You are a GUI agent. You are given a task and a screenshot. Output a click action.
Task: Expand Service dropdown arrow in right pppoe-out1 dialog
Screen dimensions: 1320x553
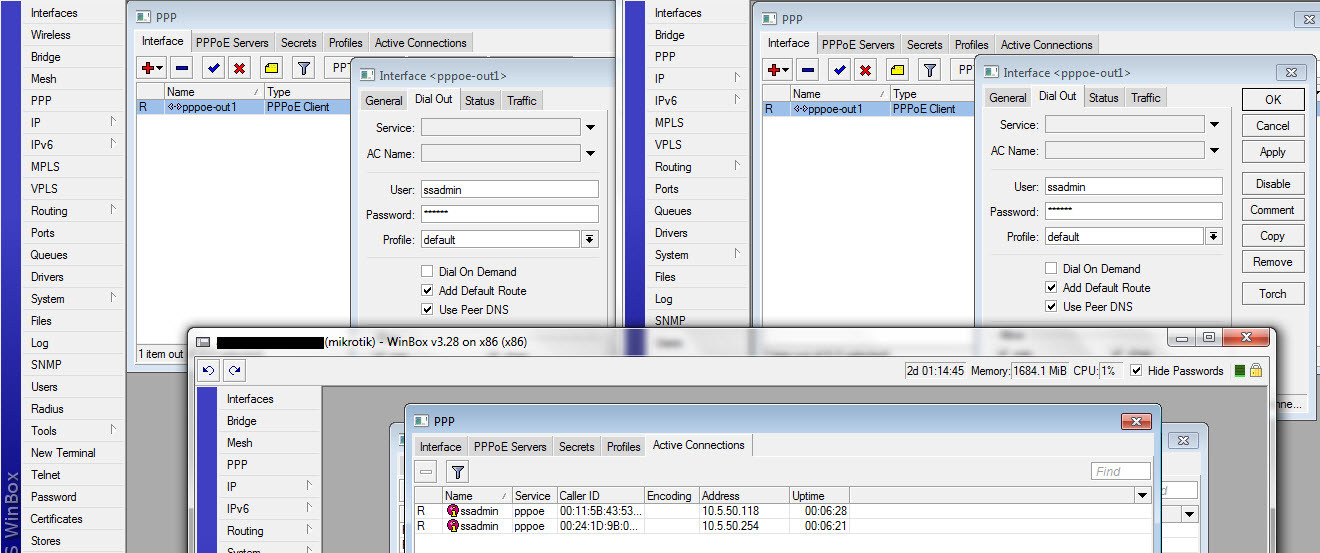(x=1215, y=125)
